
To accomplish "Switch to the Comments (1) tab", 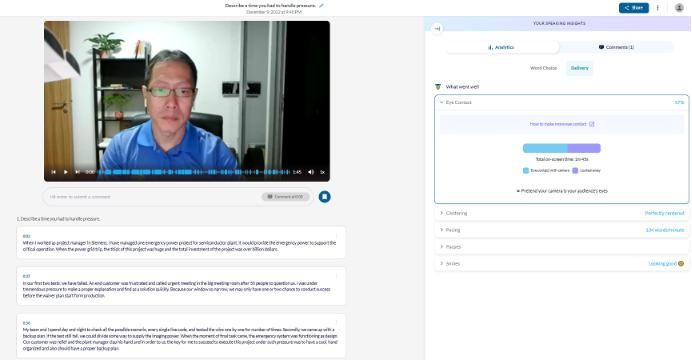I will tap(617, 47).
